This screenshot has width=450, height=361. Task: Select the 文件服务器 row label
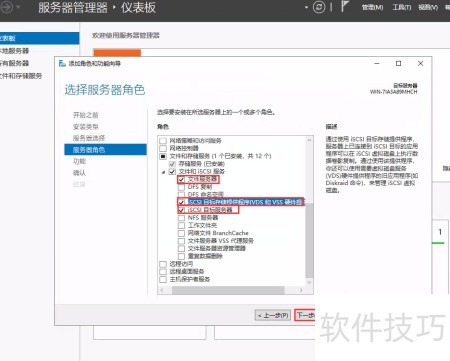point(202,179)
